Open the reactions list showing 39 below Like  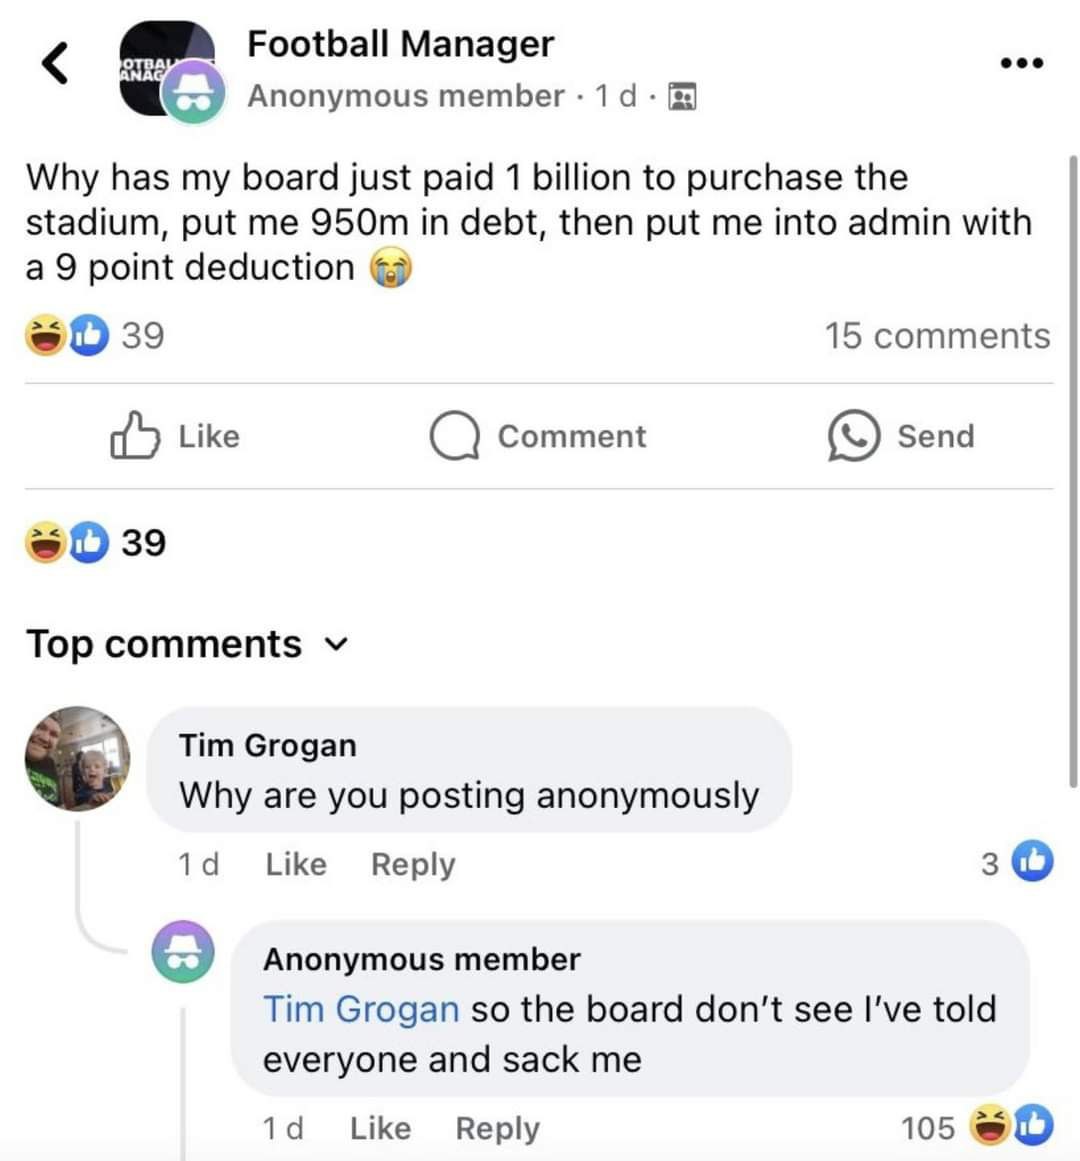click(96, 542)
